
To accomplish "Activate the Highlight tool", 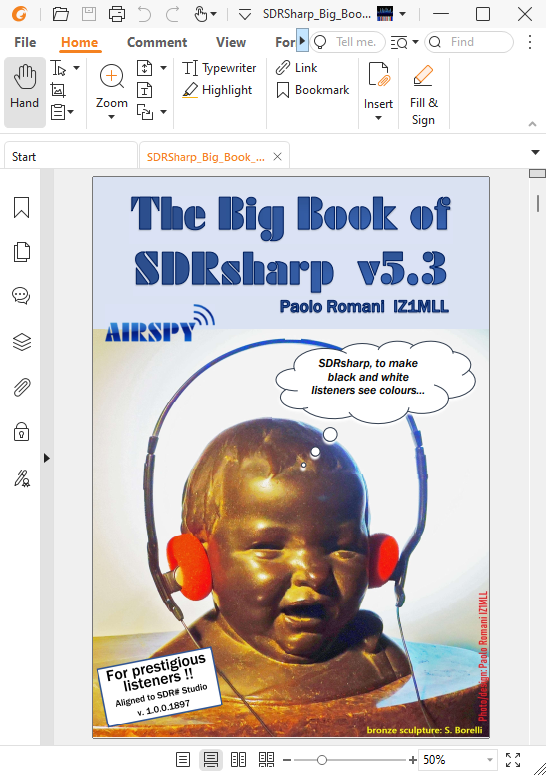I will point(217,90).
